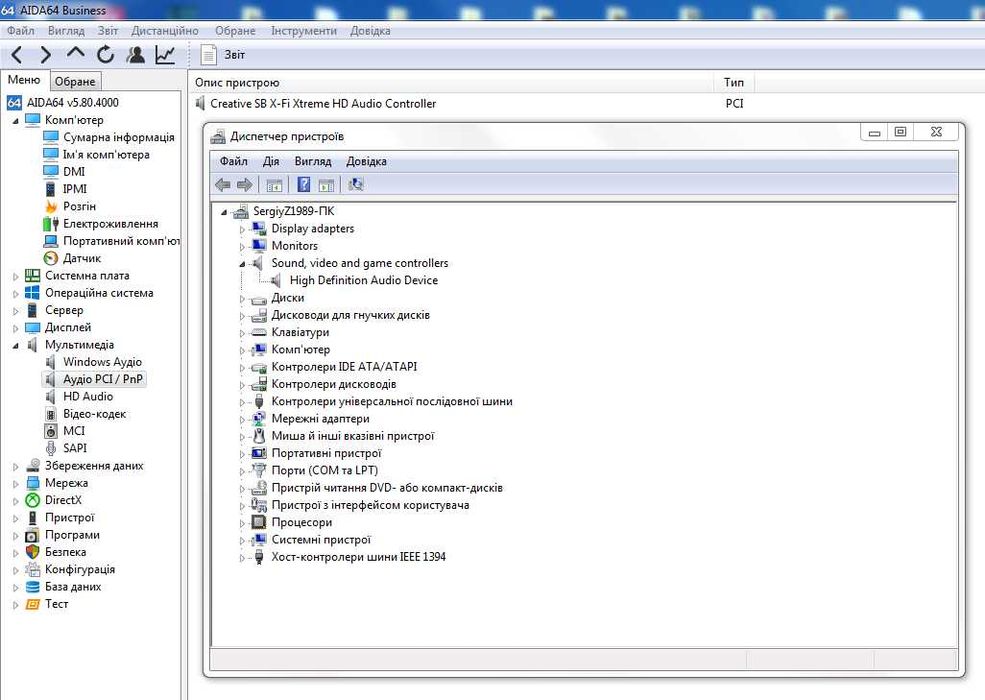Expand Monitors in Device Manager

click(242, 247)
